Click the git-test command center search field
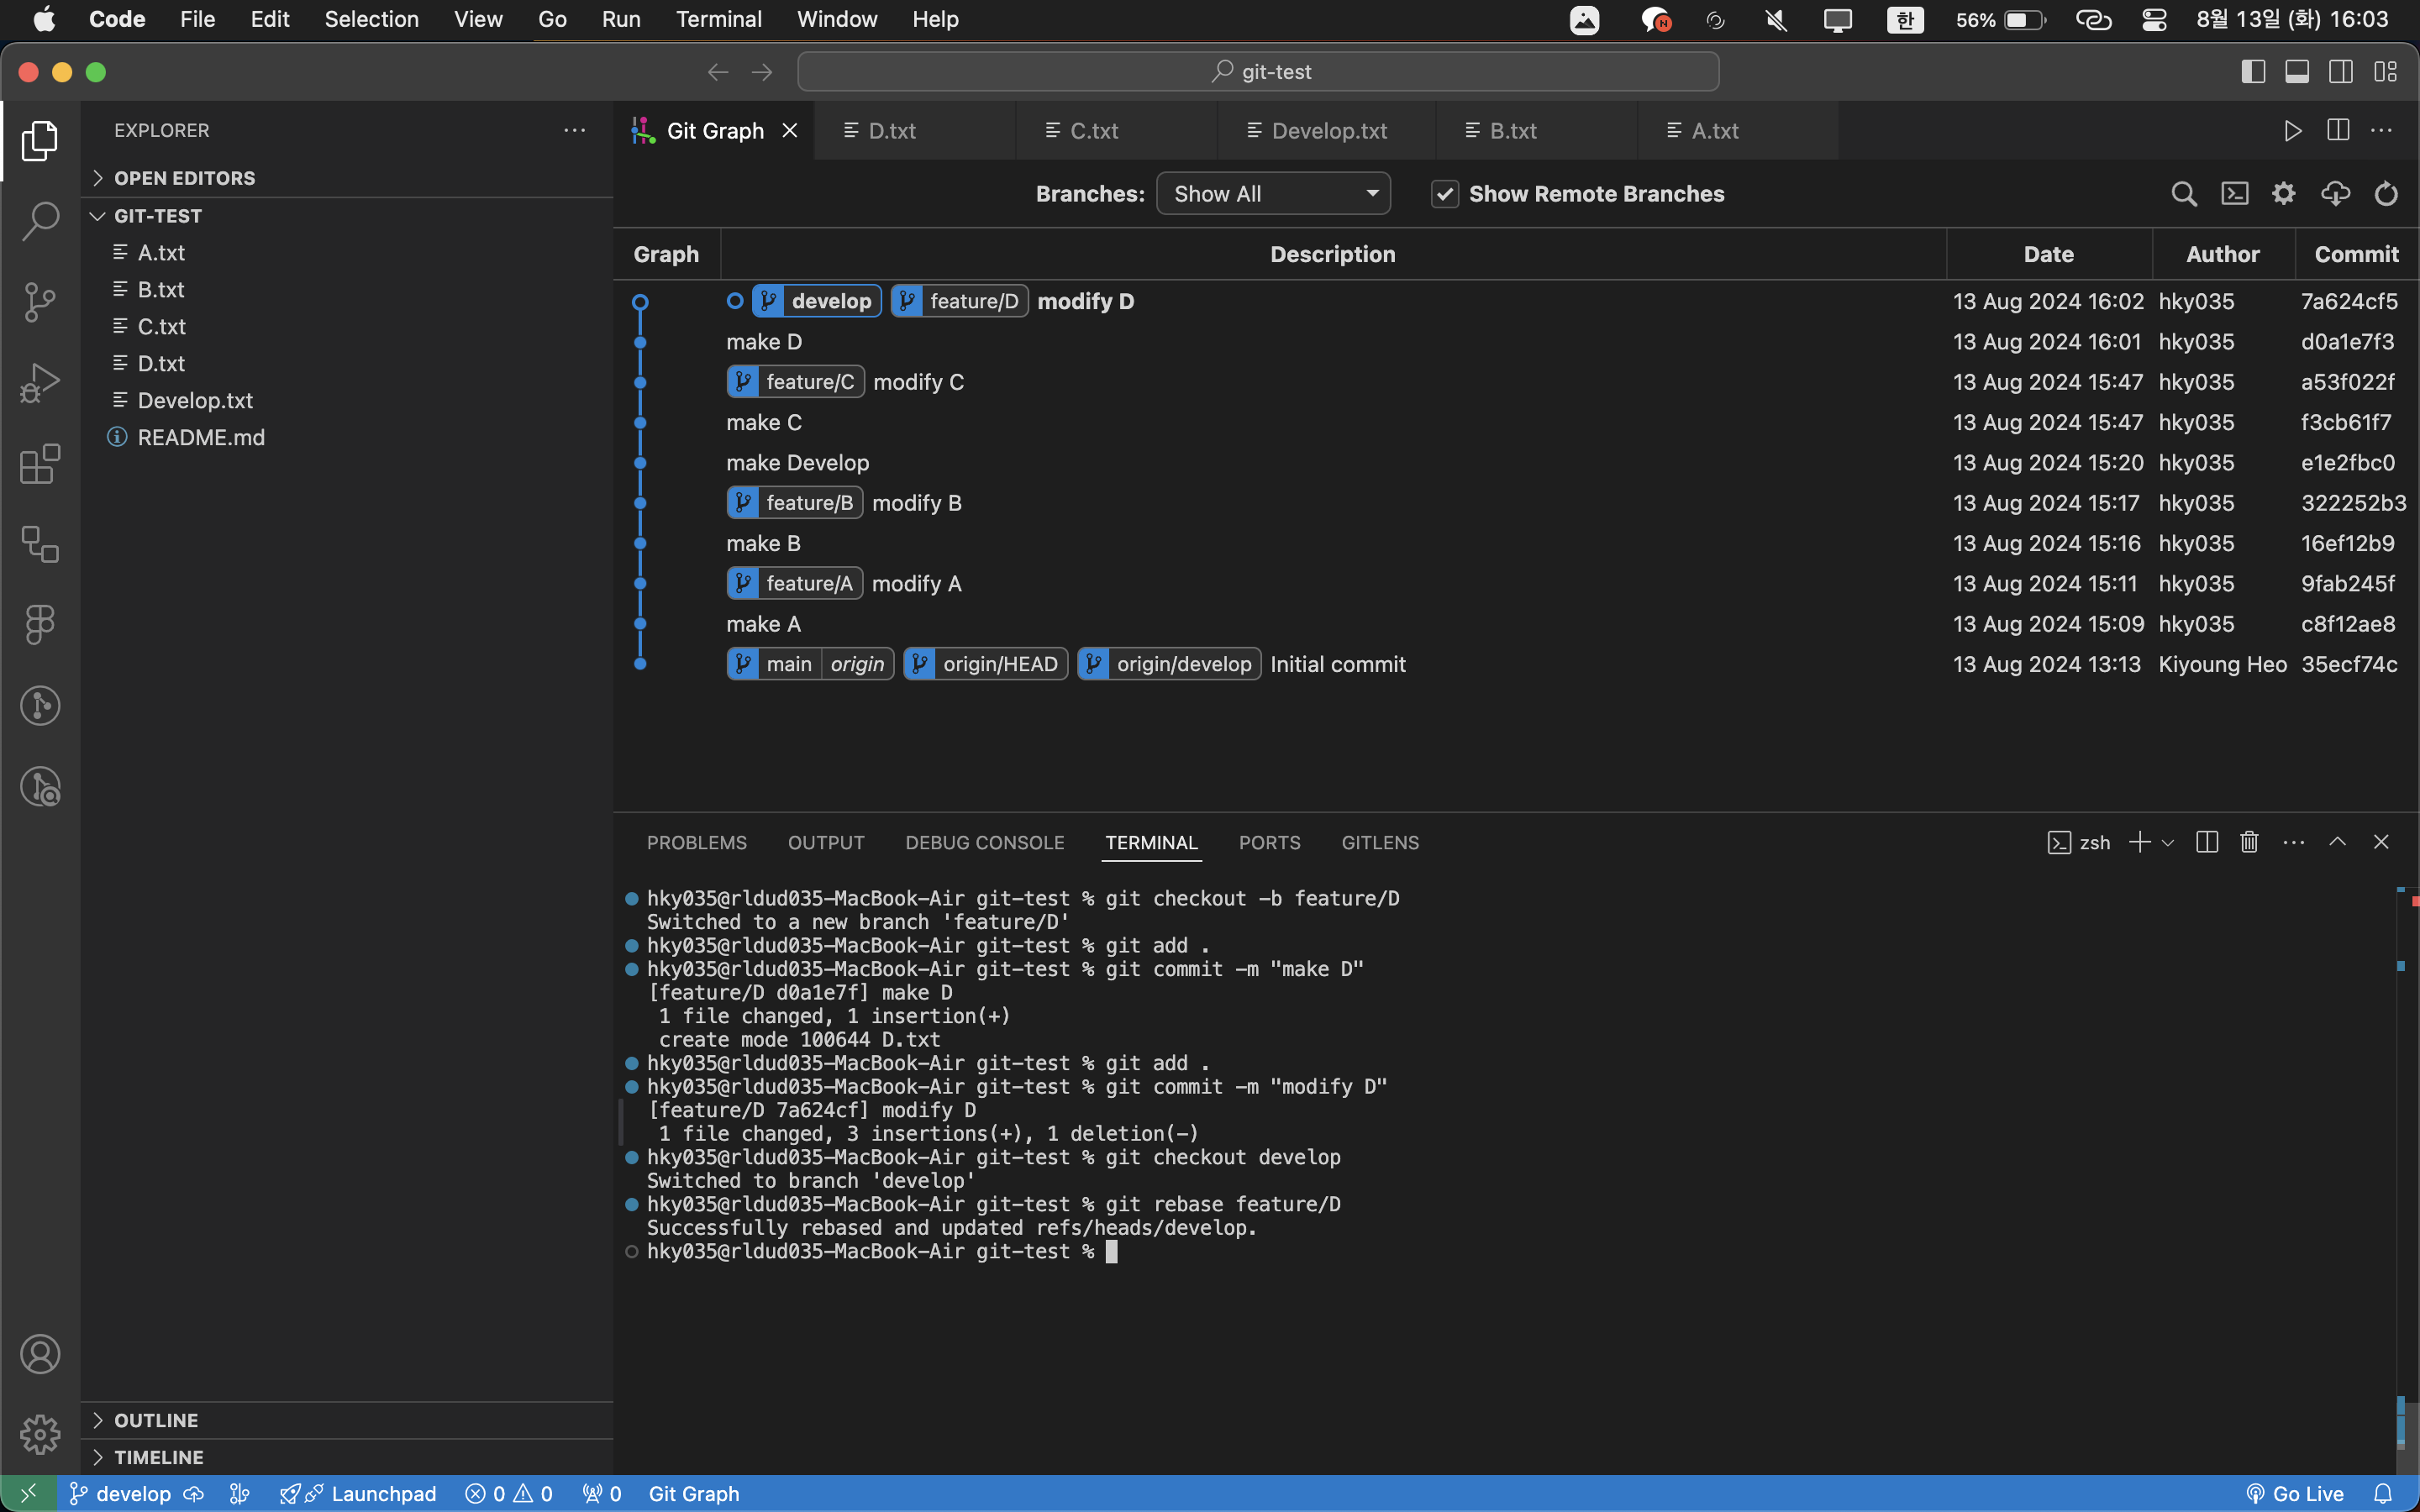Image resolution: width=2420 pixels, height=1512 pixels. [x=1258, y=72]
